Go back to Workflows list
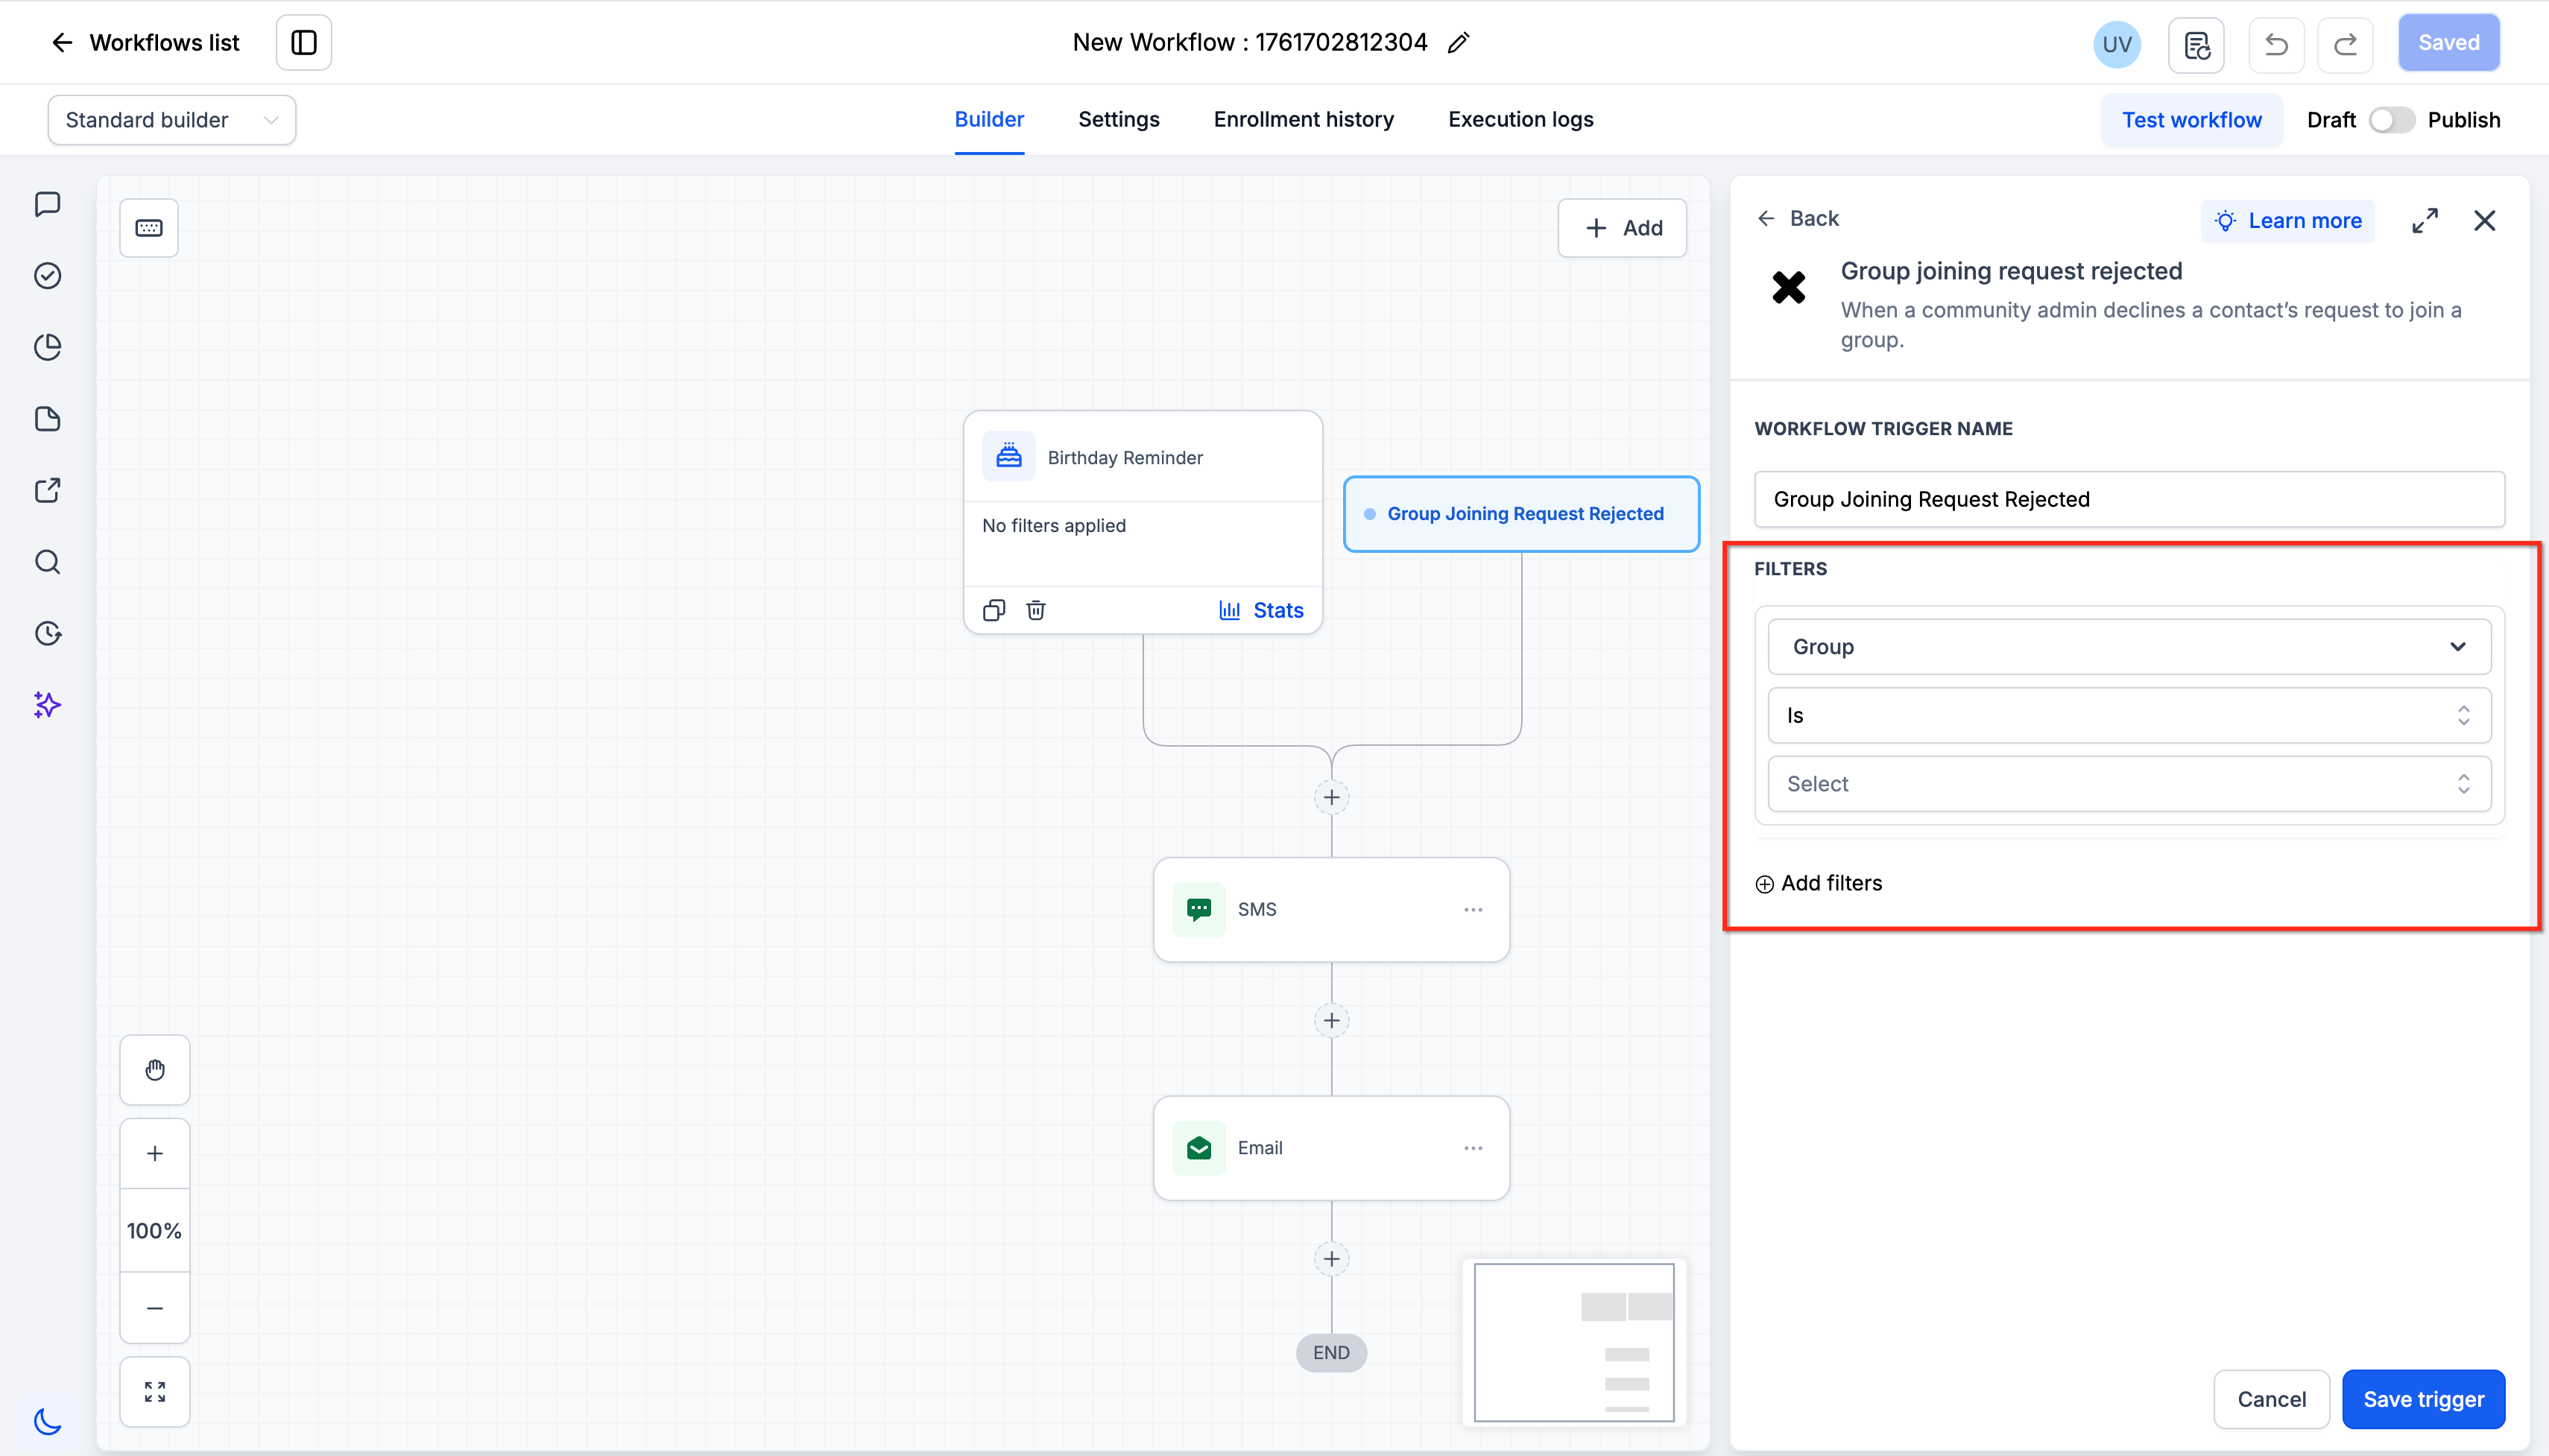 tap(145, 43)
